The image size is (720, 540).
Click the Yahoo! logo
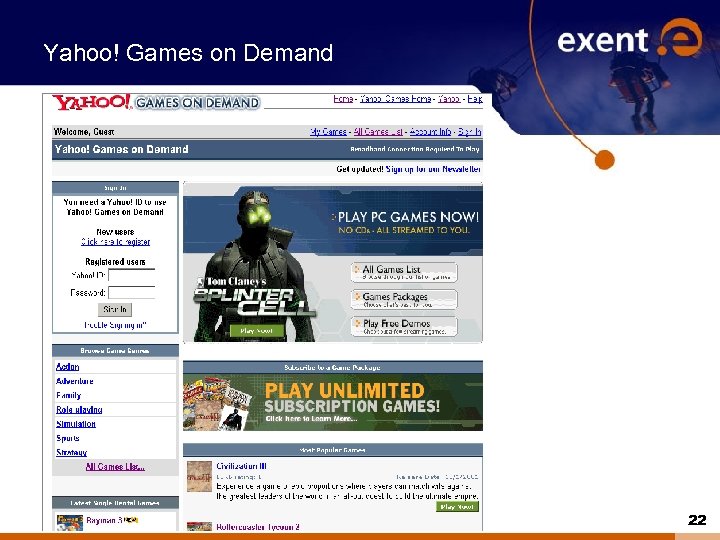[92, 102]
